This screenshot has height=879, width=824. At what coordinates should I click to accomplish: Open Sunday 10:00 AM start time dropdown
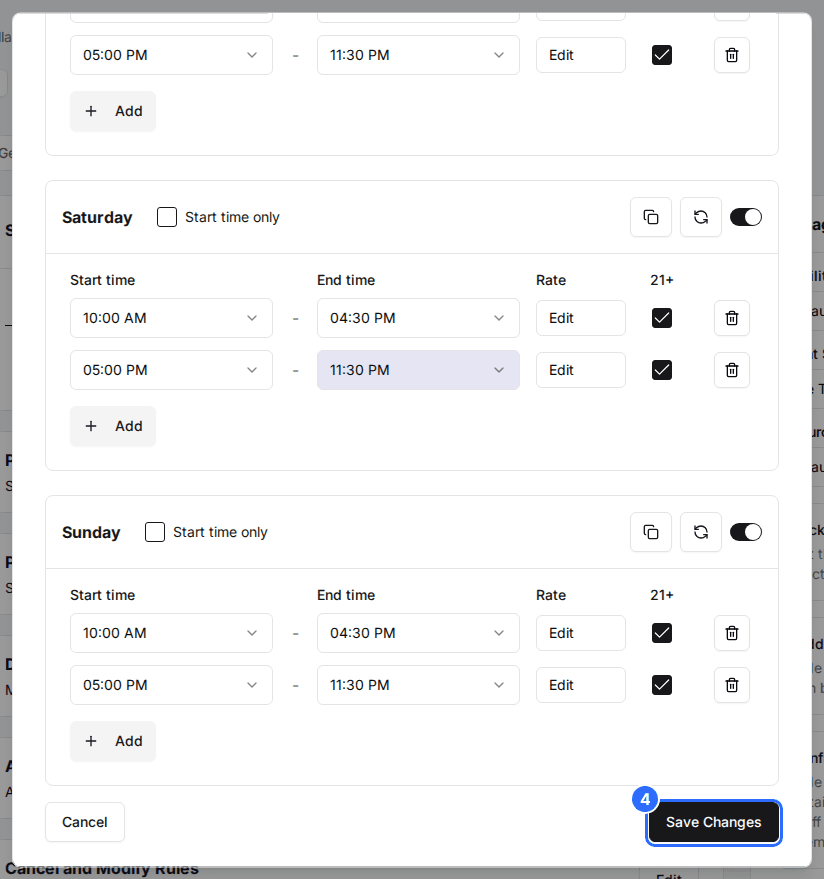tap(171, 633)
